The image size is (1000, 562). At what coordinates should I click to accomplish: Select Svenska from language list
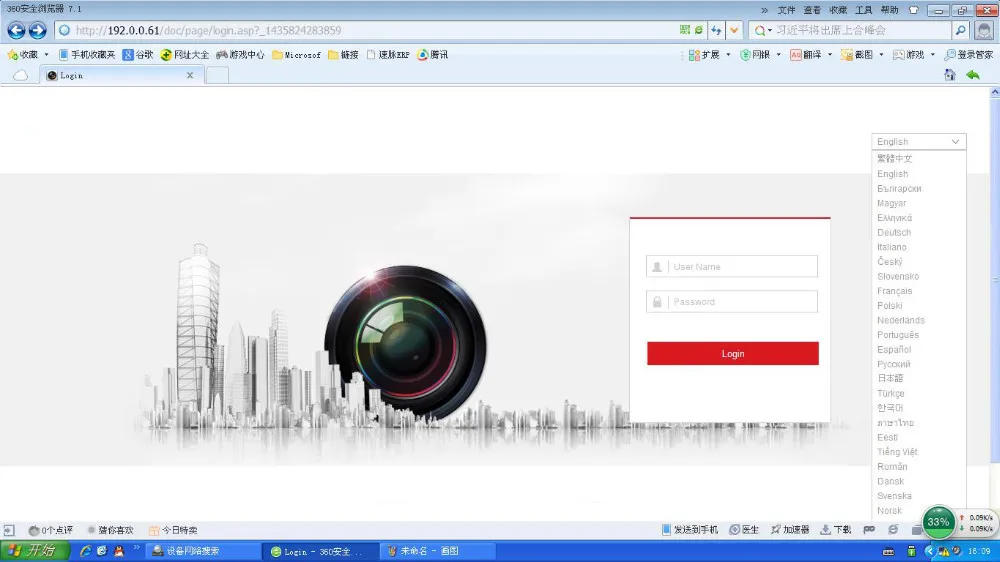(894, 496)
